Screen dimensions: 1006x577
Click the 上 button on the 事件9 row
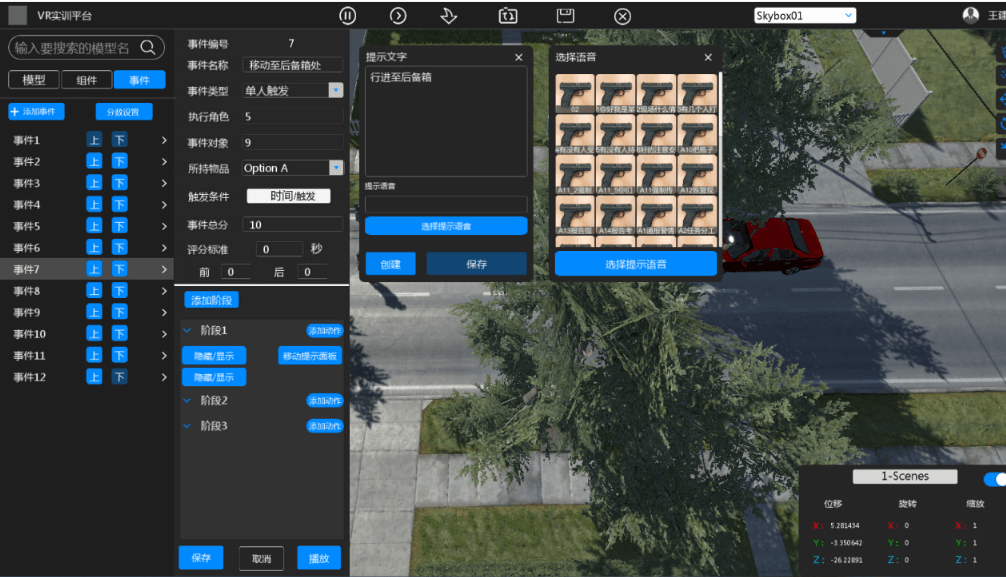coord(94,312)
